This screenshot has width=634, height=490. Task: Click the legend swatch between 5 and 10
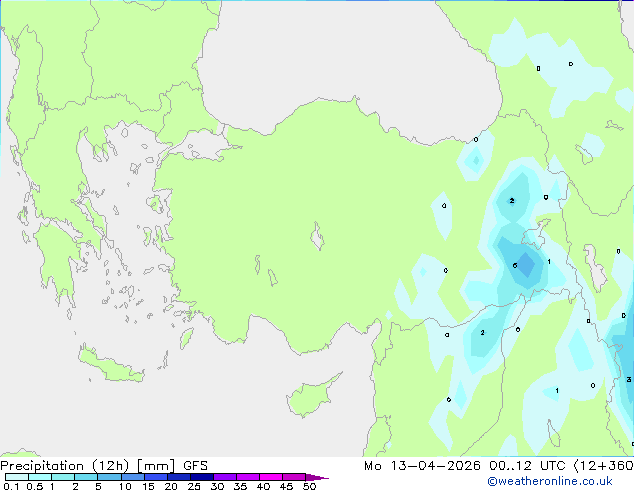coord(110,477)
